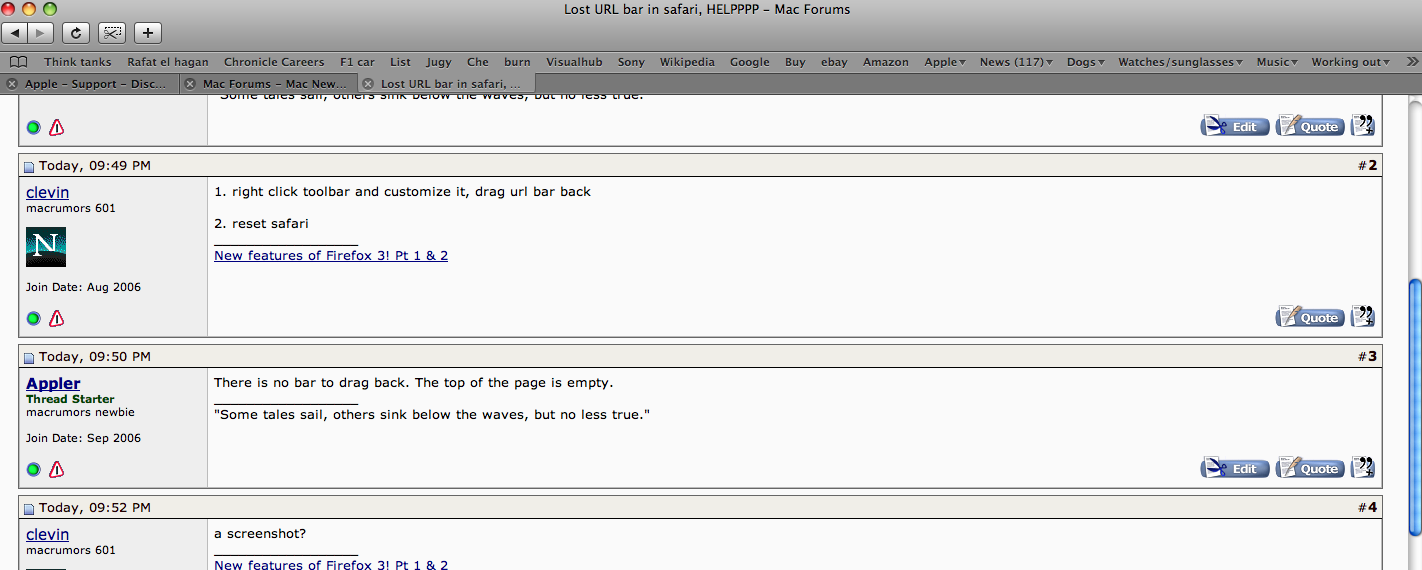This screenshot has height=570, width=1422.
Task: Report post #2 using the red warning icon
Action: click(57, 318)
